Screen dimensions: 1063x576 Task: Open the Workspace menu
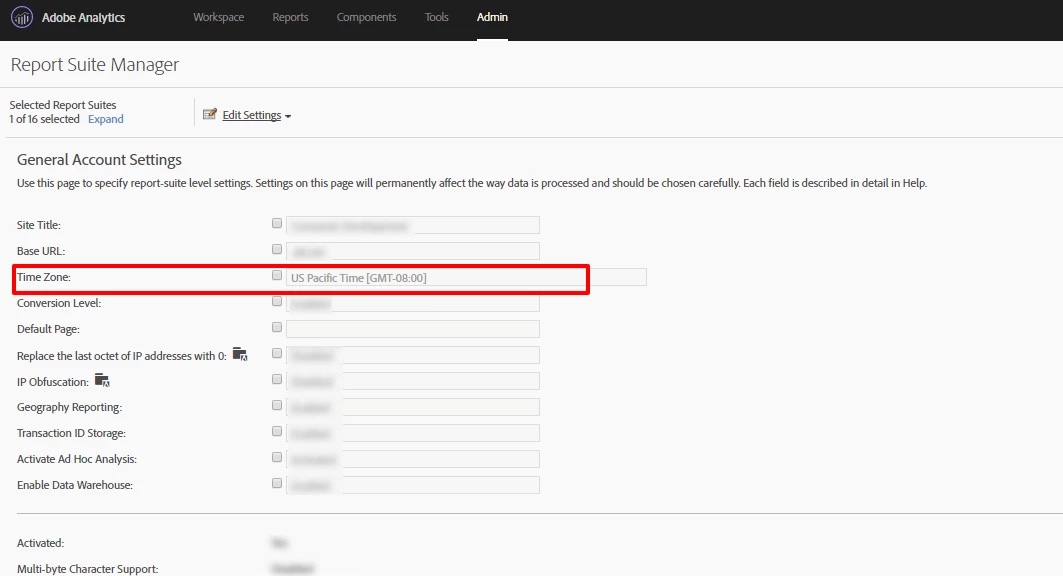[x=218, y=17]
